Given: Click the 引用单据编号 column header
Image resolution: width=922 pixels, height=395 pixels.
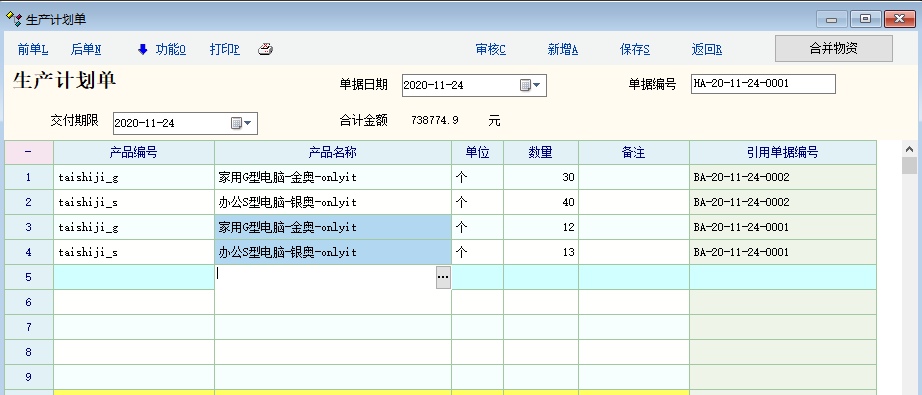Looking at the screenshot, I should [x=783, y=153].
